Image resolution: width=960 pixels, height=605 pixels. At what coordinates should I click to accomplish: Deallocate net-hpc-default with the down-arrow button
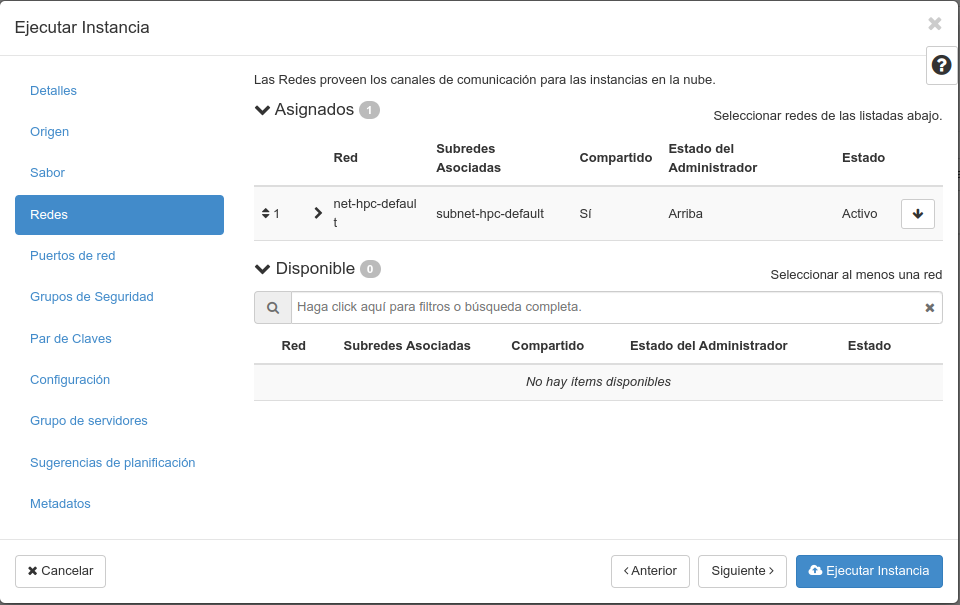pyautogui.click(x=917, y=213)
